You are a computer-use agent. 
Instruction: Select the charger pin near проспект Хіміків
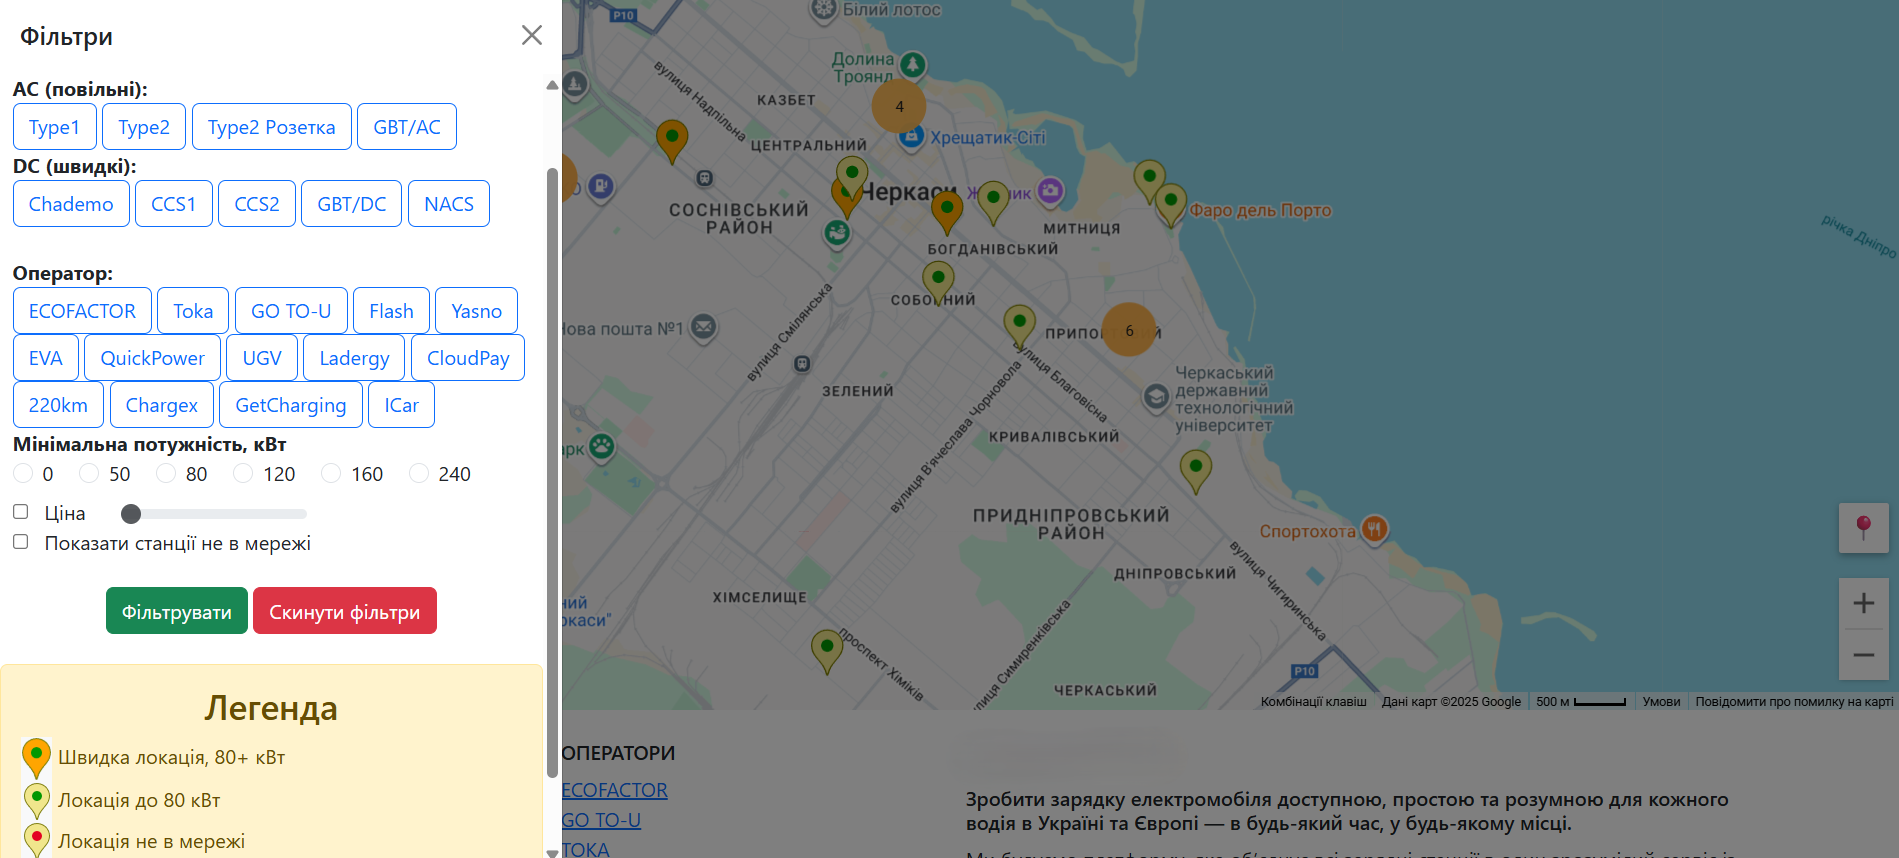click(827, 651)
